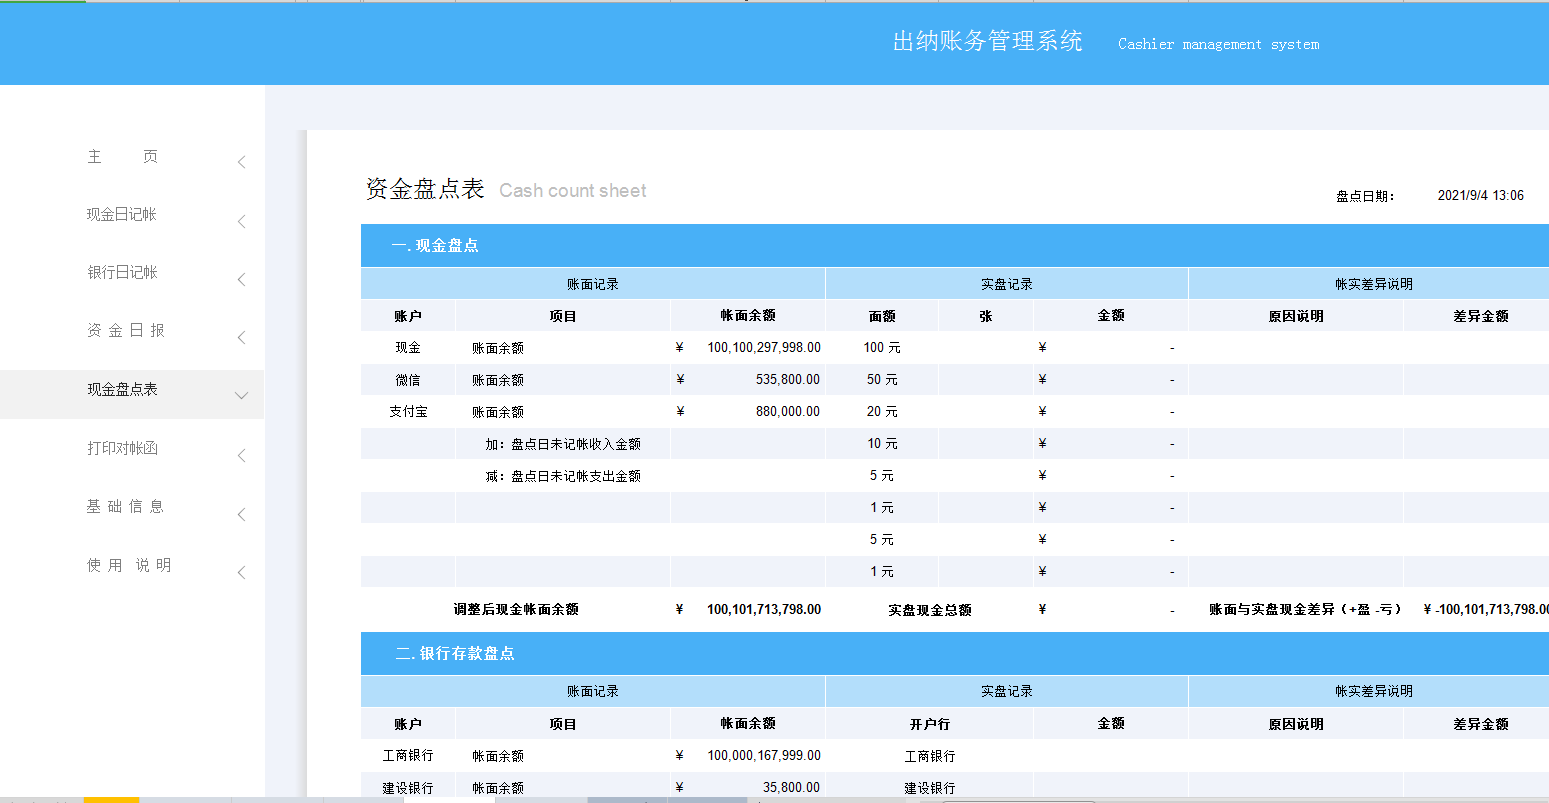Collapse the down chevron on 现金盘点表

click(241, 395)
